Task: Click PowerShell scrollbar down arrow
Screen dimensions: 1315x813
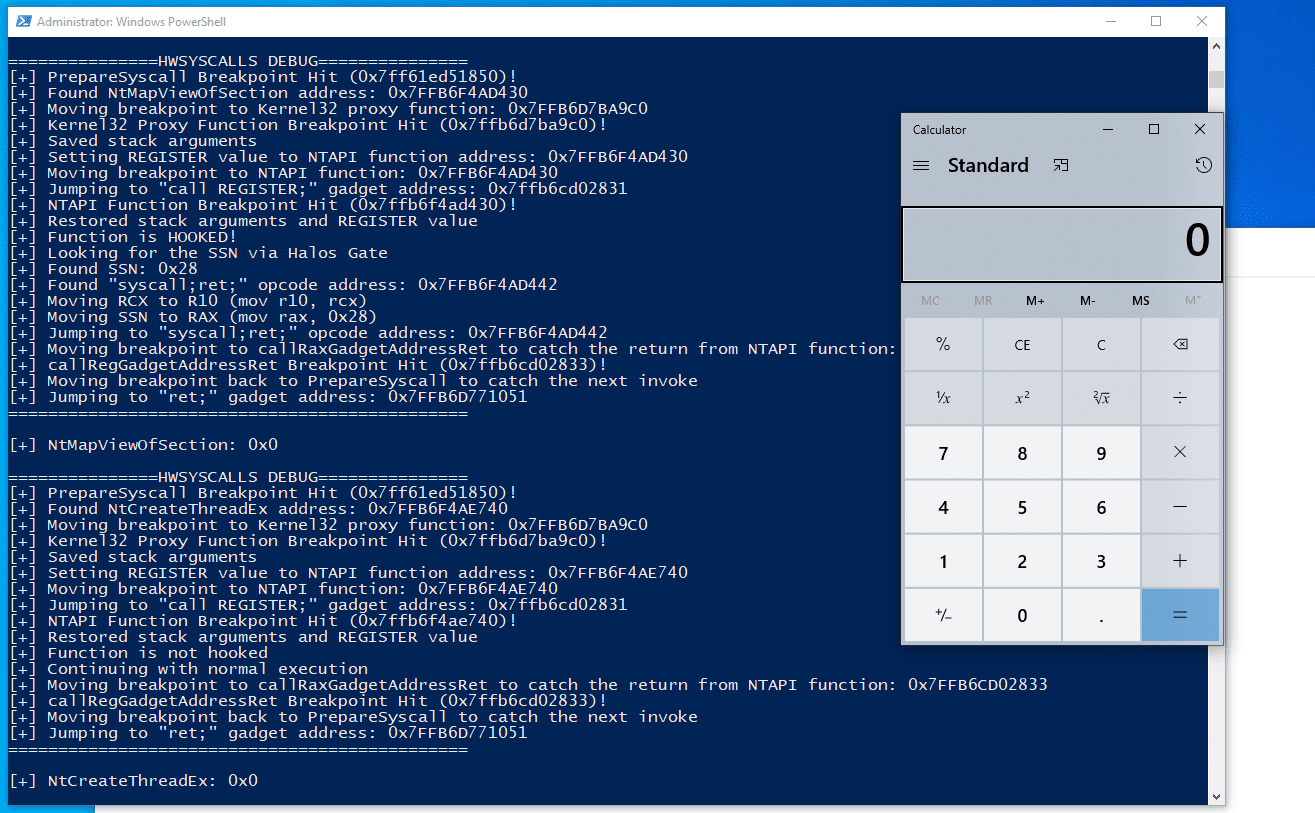Action: (x=1216, y=796)
